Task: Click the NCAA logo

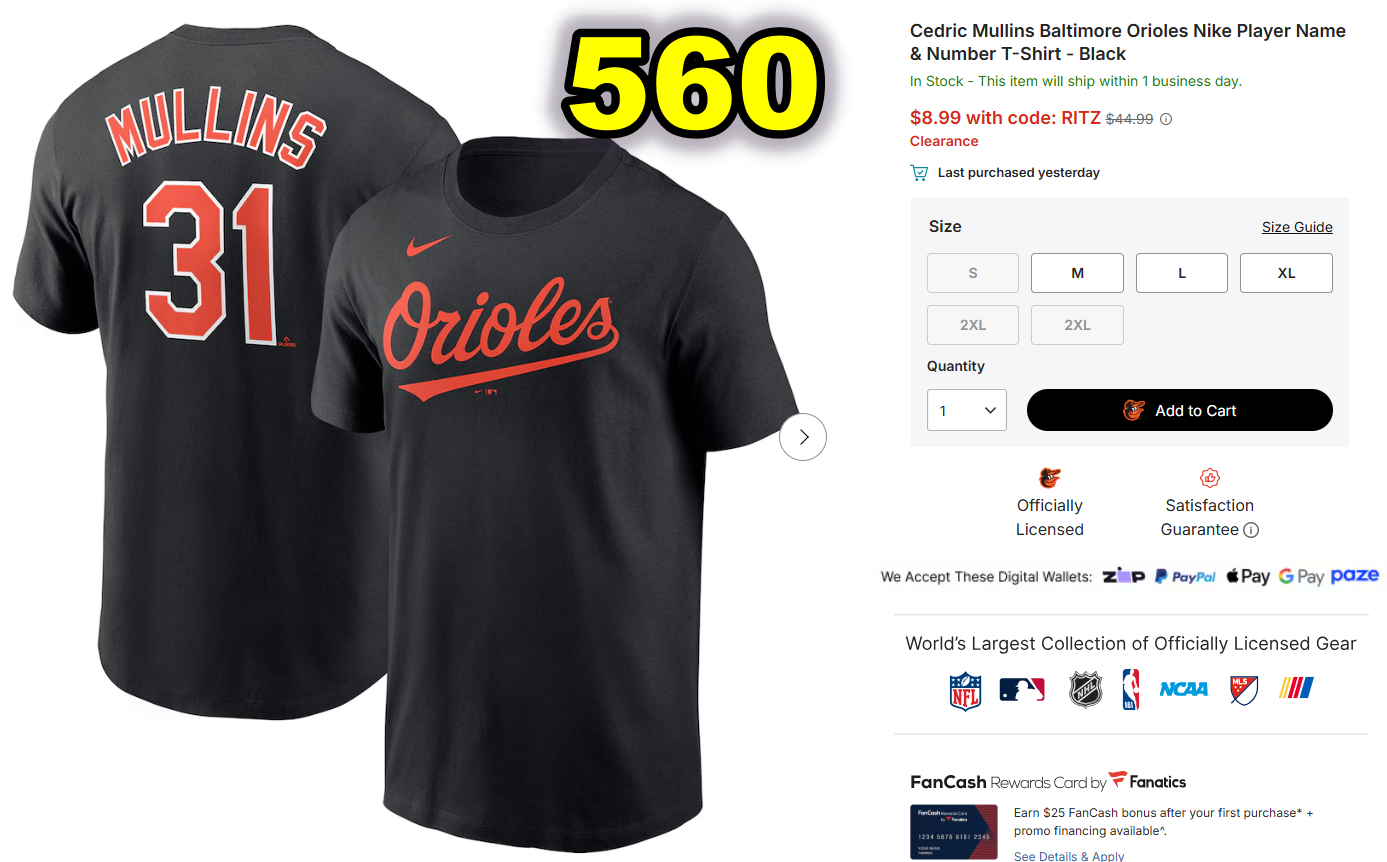Action: point(1184,689)
